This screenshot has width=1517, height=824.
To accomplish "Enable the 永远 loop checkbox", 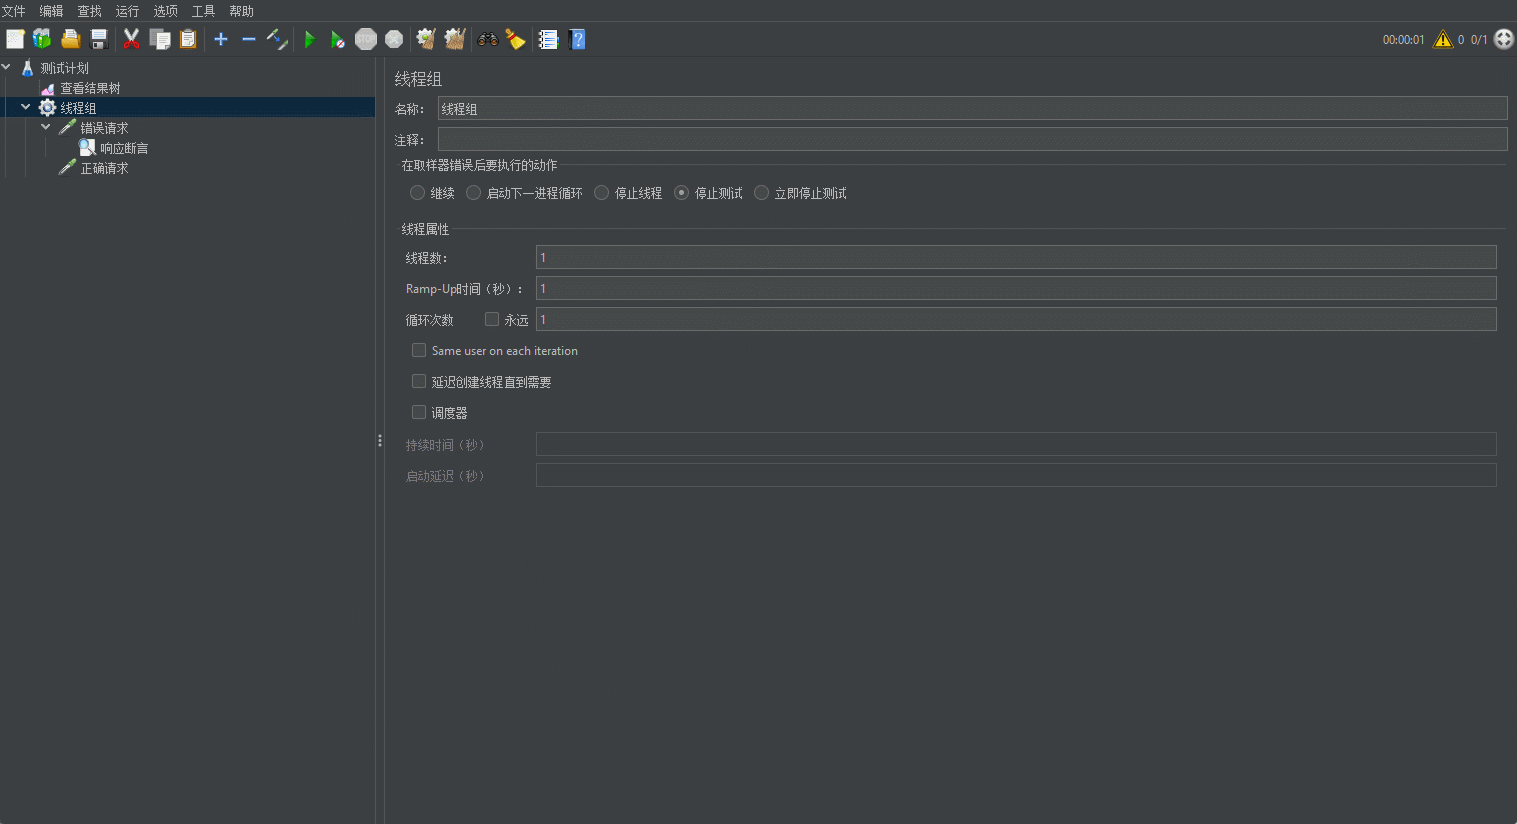I will click(x=492, y=320).
